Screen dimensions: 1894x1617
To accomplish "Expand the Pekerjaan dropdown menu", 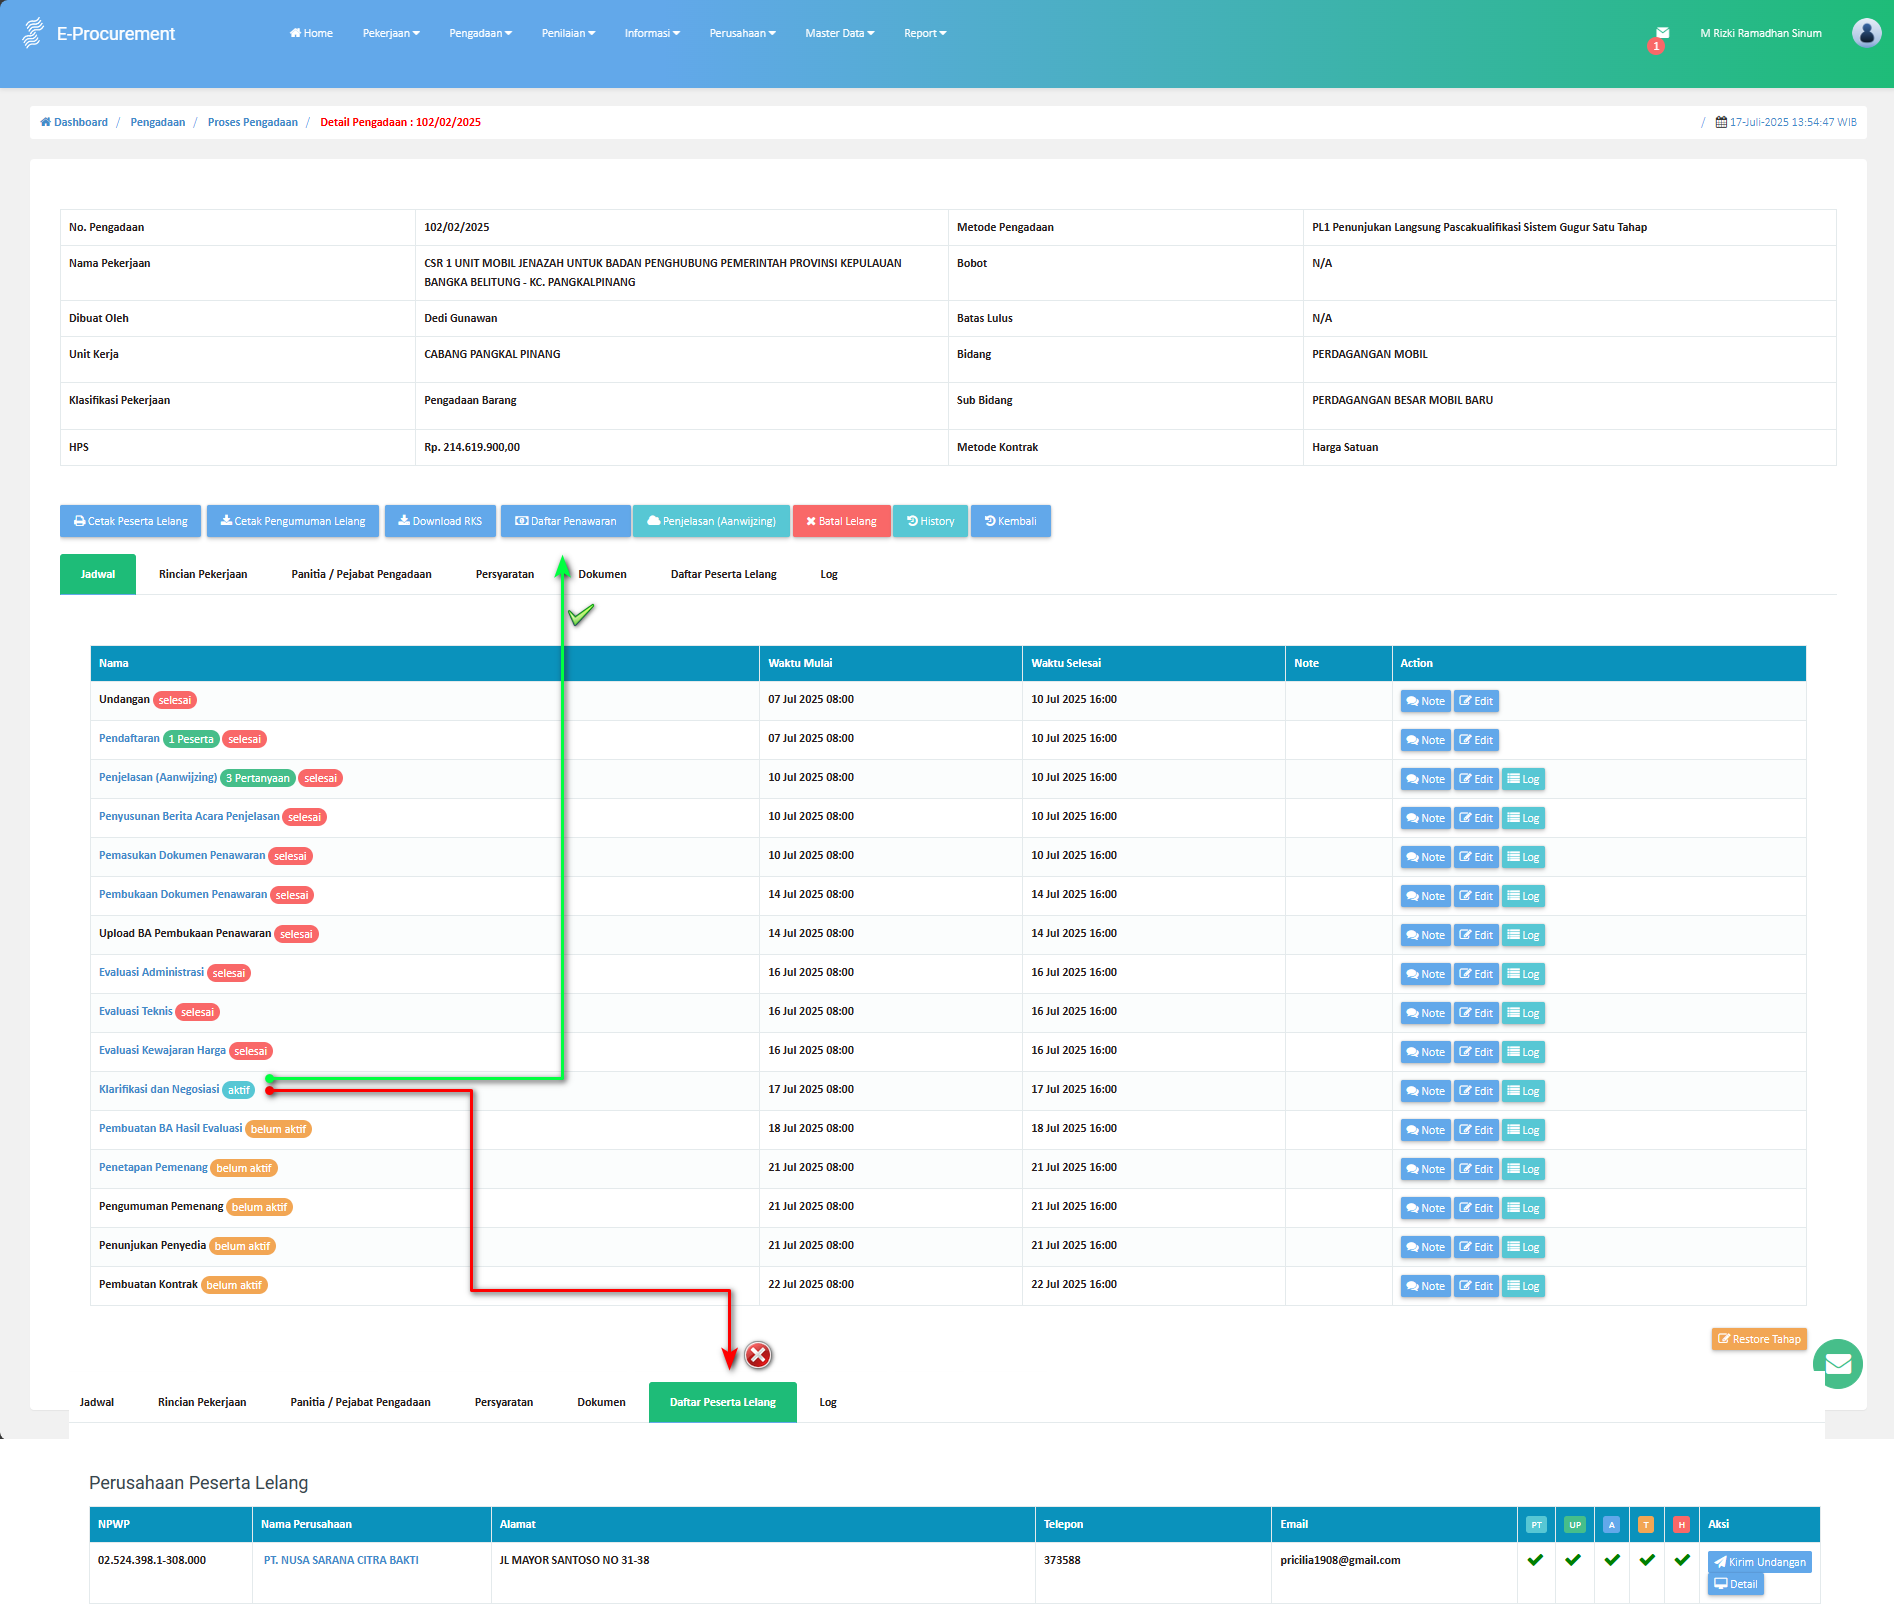I will (391, 33).
